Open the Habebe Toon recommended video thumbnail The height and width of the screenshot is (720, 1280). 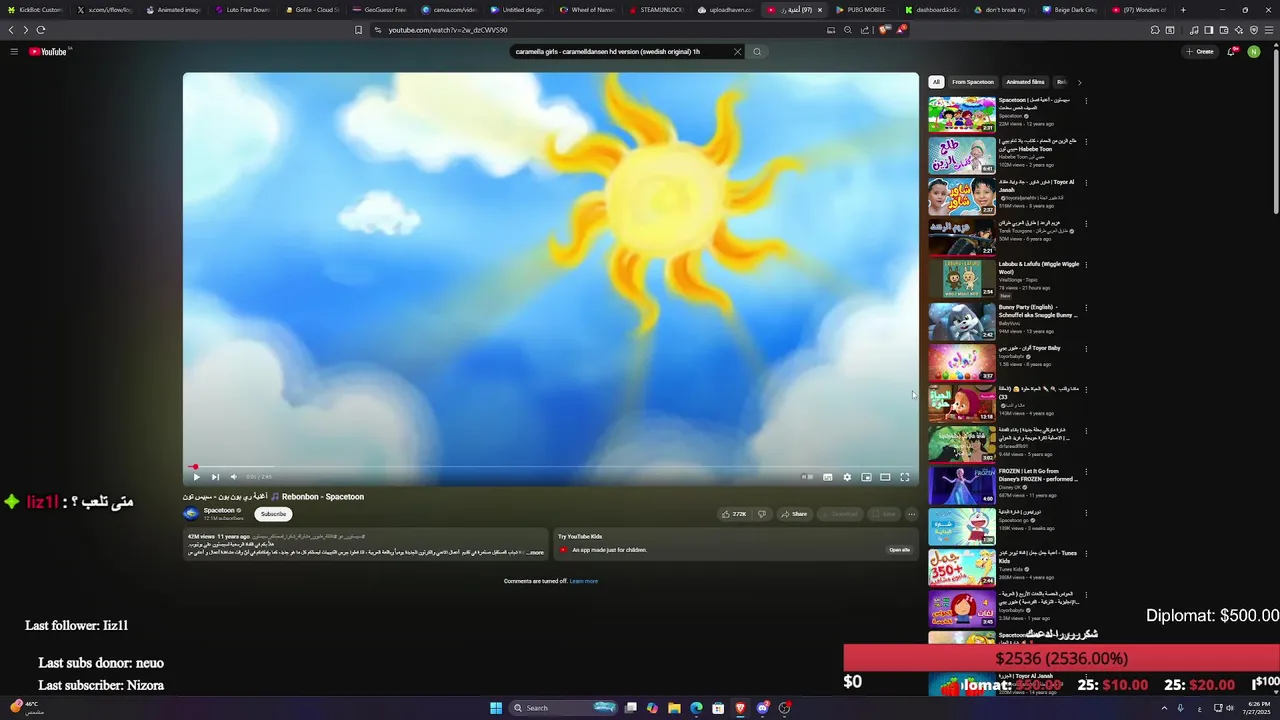(962, 155)
